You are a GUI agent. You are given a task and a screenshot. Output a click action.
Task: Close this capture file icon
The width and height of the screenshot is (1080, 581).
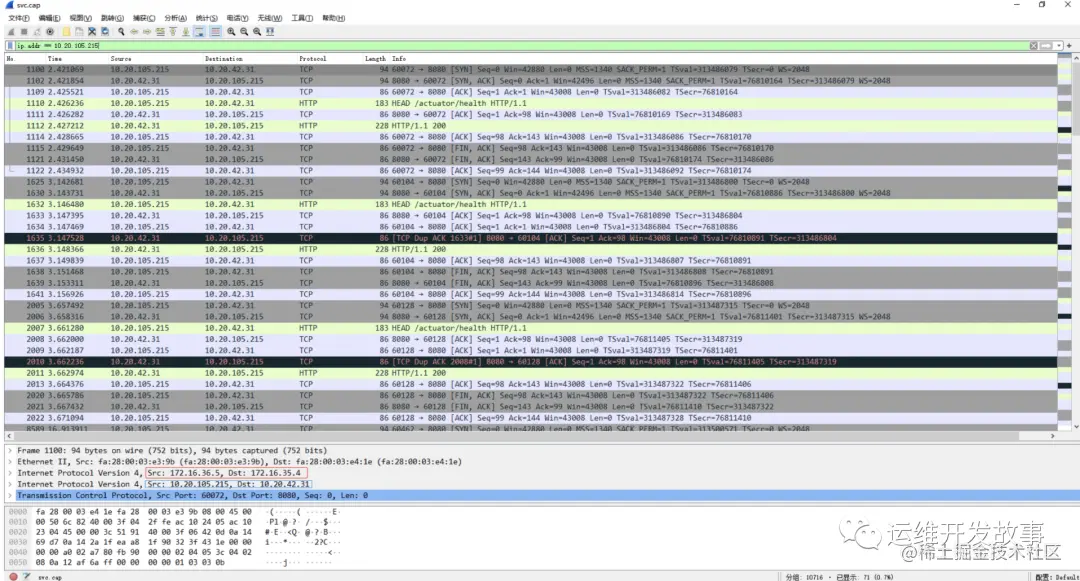92,32
